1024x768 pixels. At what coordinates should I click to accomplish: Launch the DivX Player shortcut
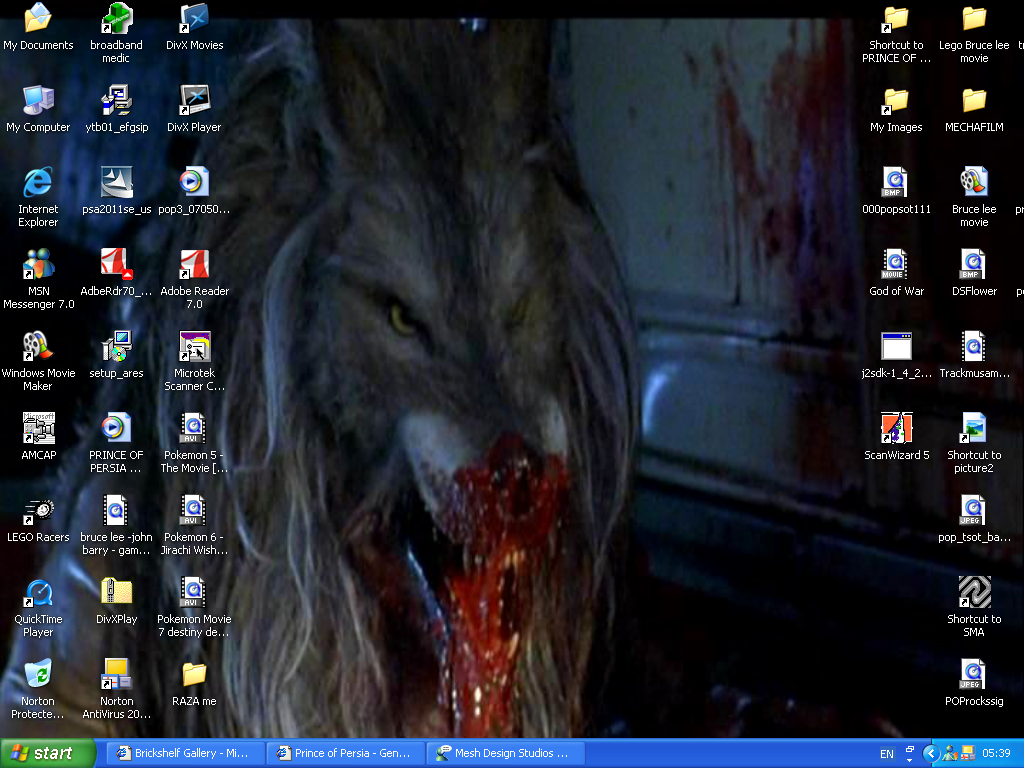click(x=194, y=101)
